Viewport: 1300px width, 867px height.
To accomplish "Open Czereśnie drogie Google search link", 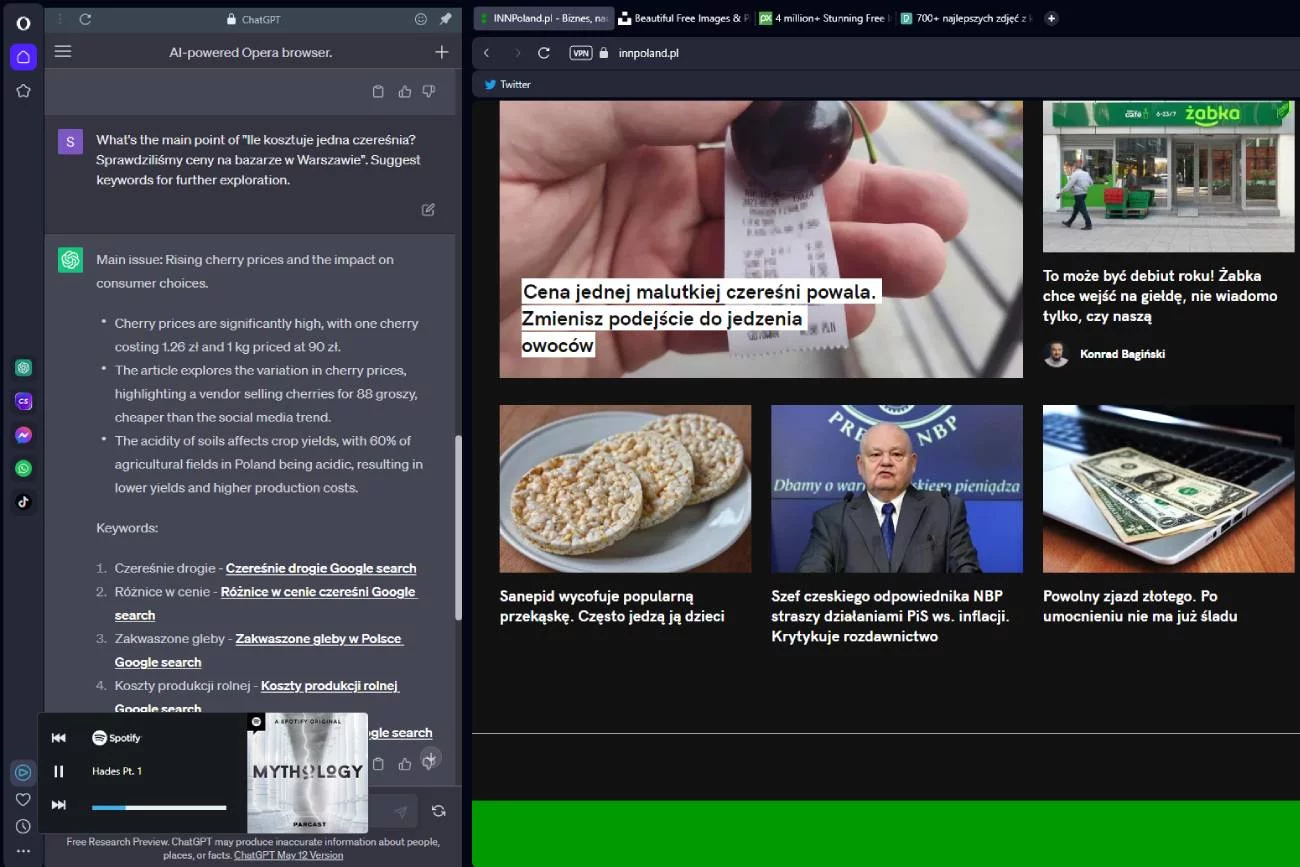I will coord(321,568).
